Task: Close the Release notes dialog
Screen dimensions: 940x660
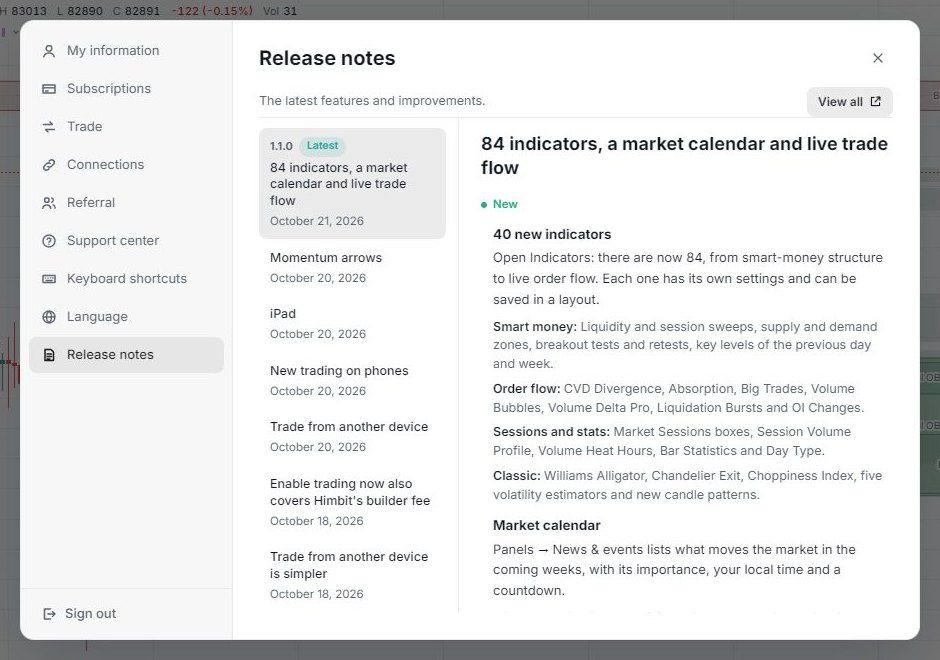Action: 878,58
